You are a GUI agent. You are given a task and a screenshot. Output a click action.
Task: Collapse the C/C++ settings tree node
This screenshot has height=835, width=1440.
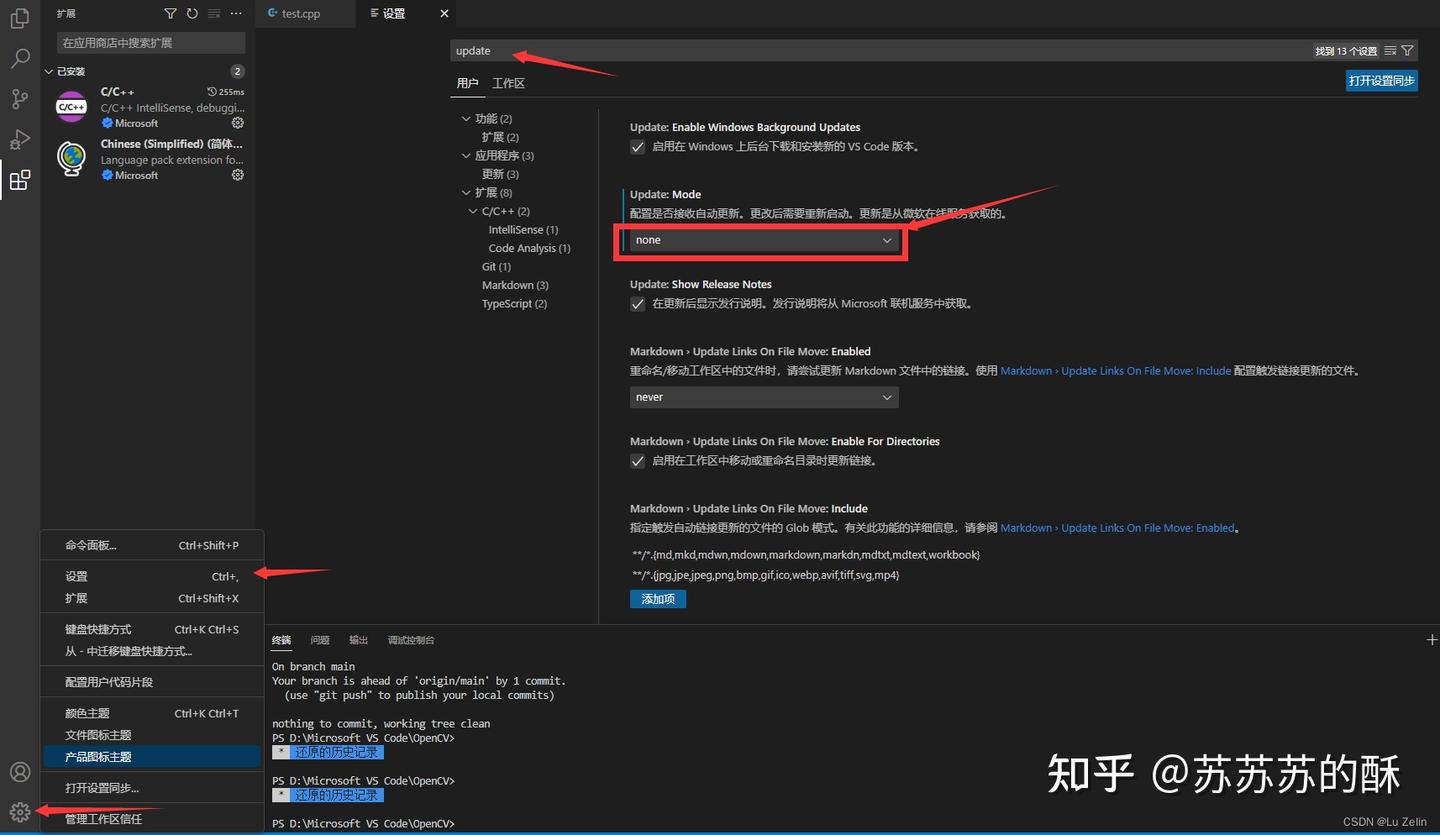[x=472, y=210]
